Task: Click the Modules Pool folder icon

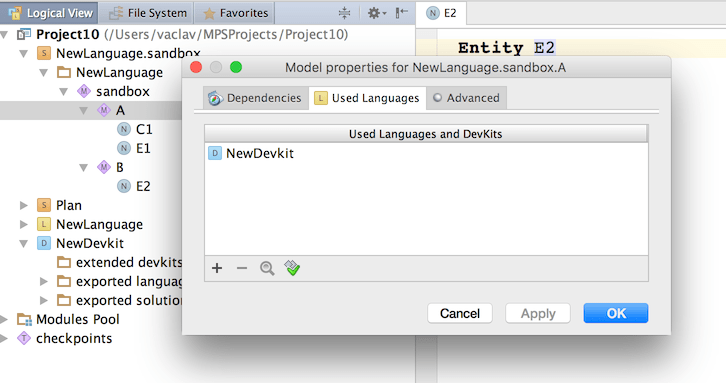Action: [24, 319]
